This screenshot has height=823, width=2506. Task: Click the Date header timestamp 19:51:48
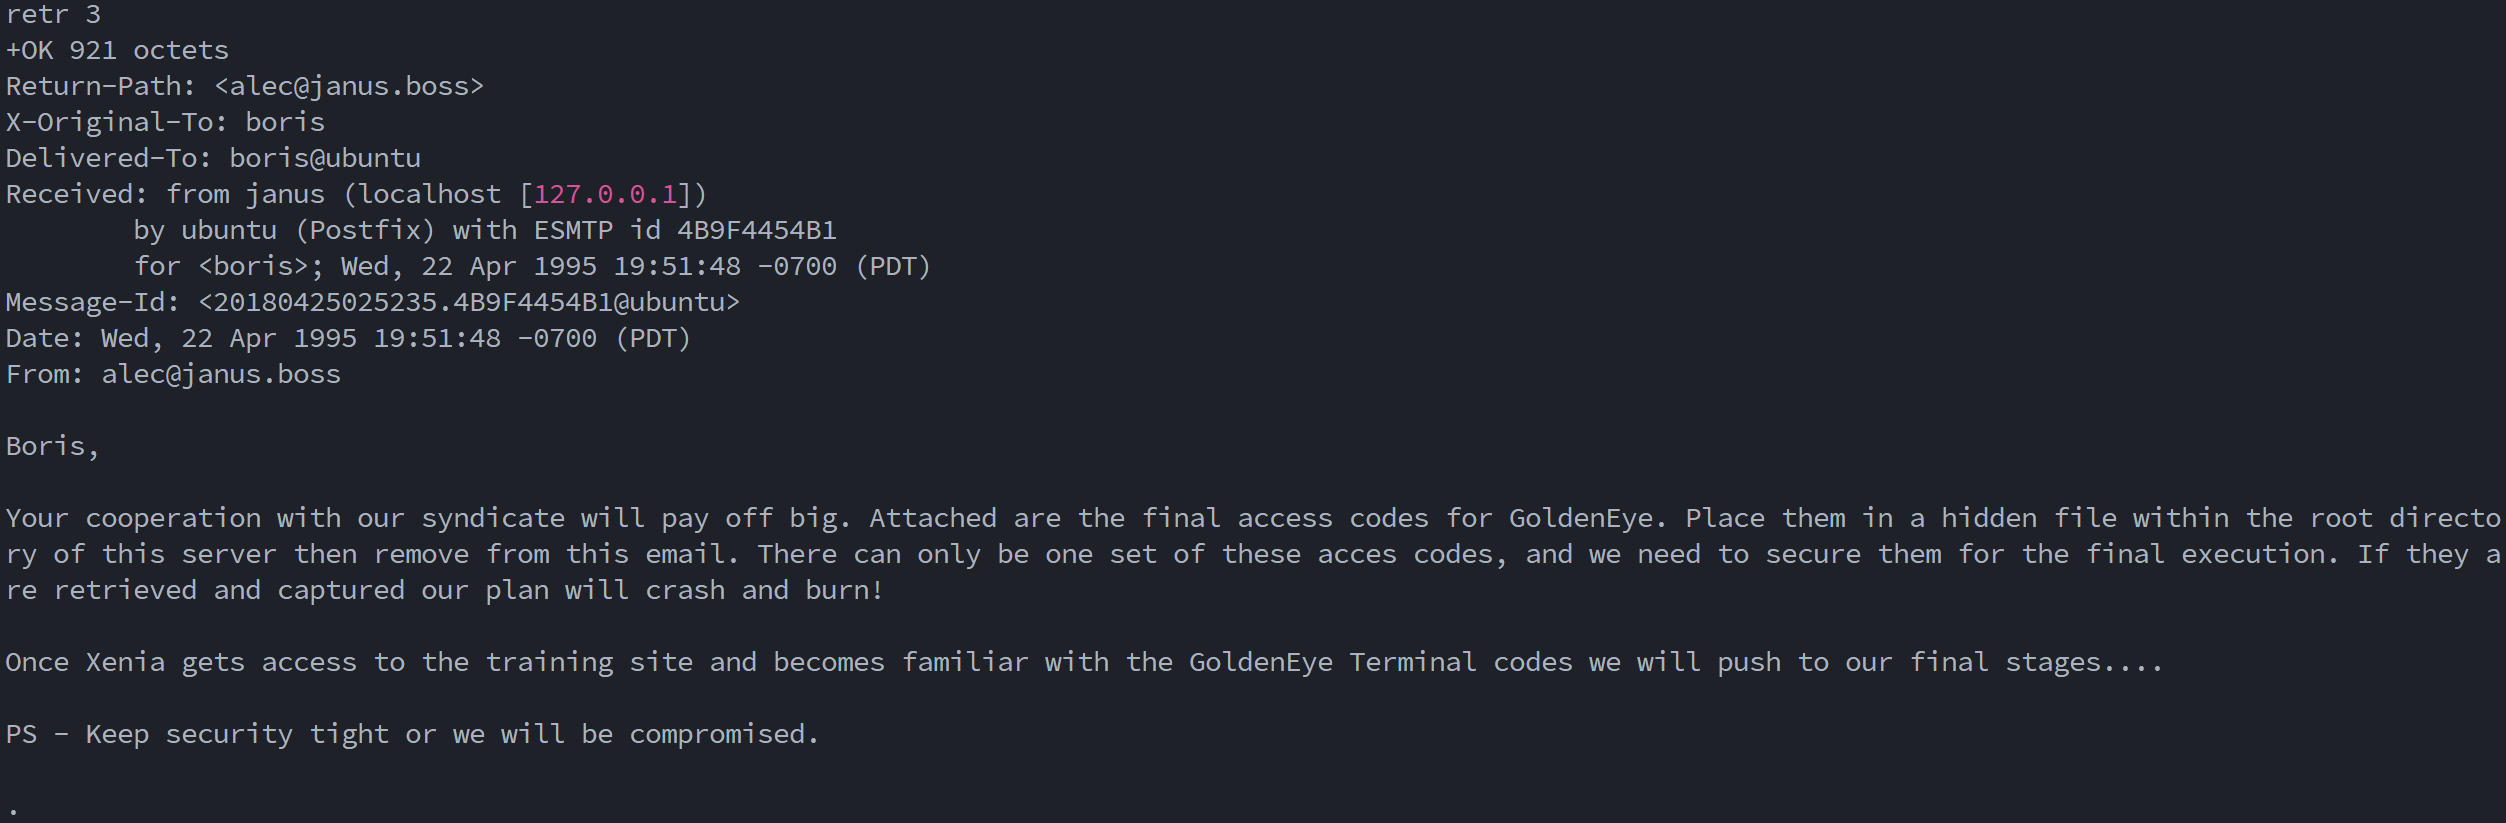437,338
